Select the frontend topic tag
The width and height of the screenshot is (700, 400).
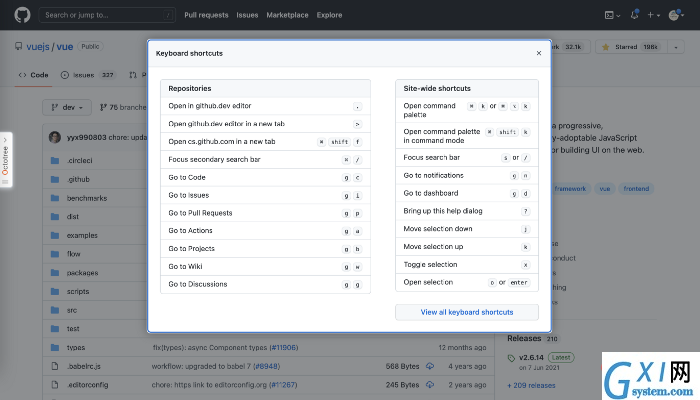[x=636, y=189]
